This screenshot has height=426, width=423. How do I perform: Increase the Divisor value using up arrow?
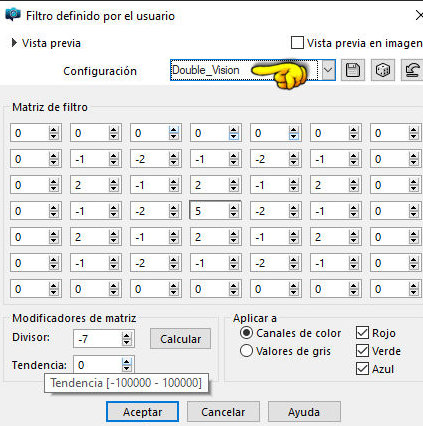[x=126, y=336]
